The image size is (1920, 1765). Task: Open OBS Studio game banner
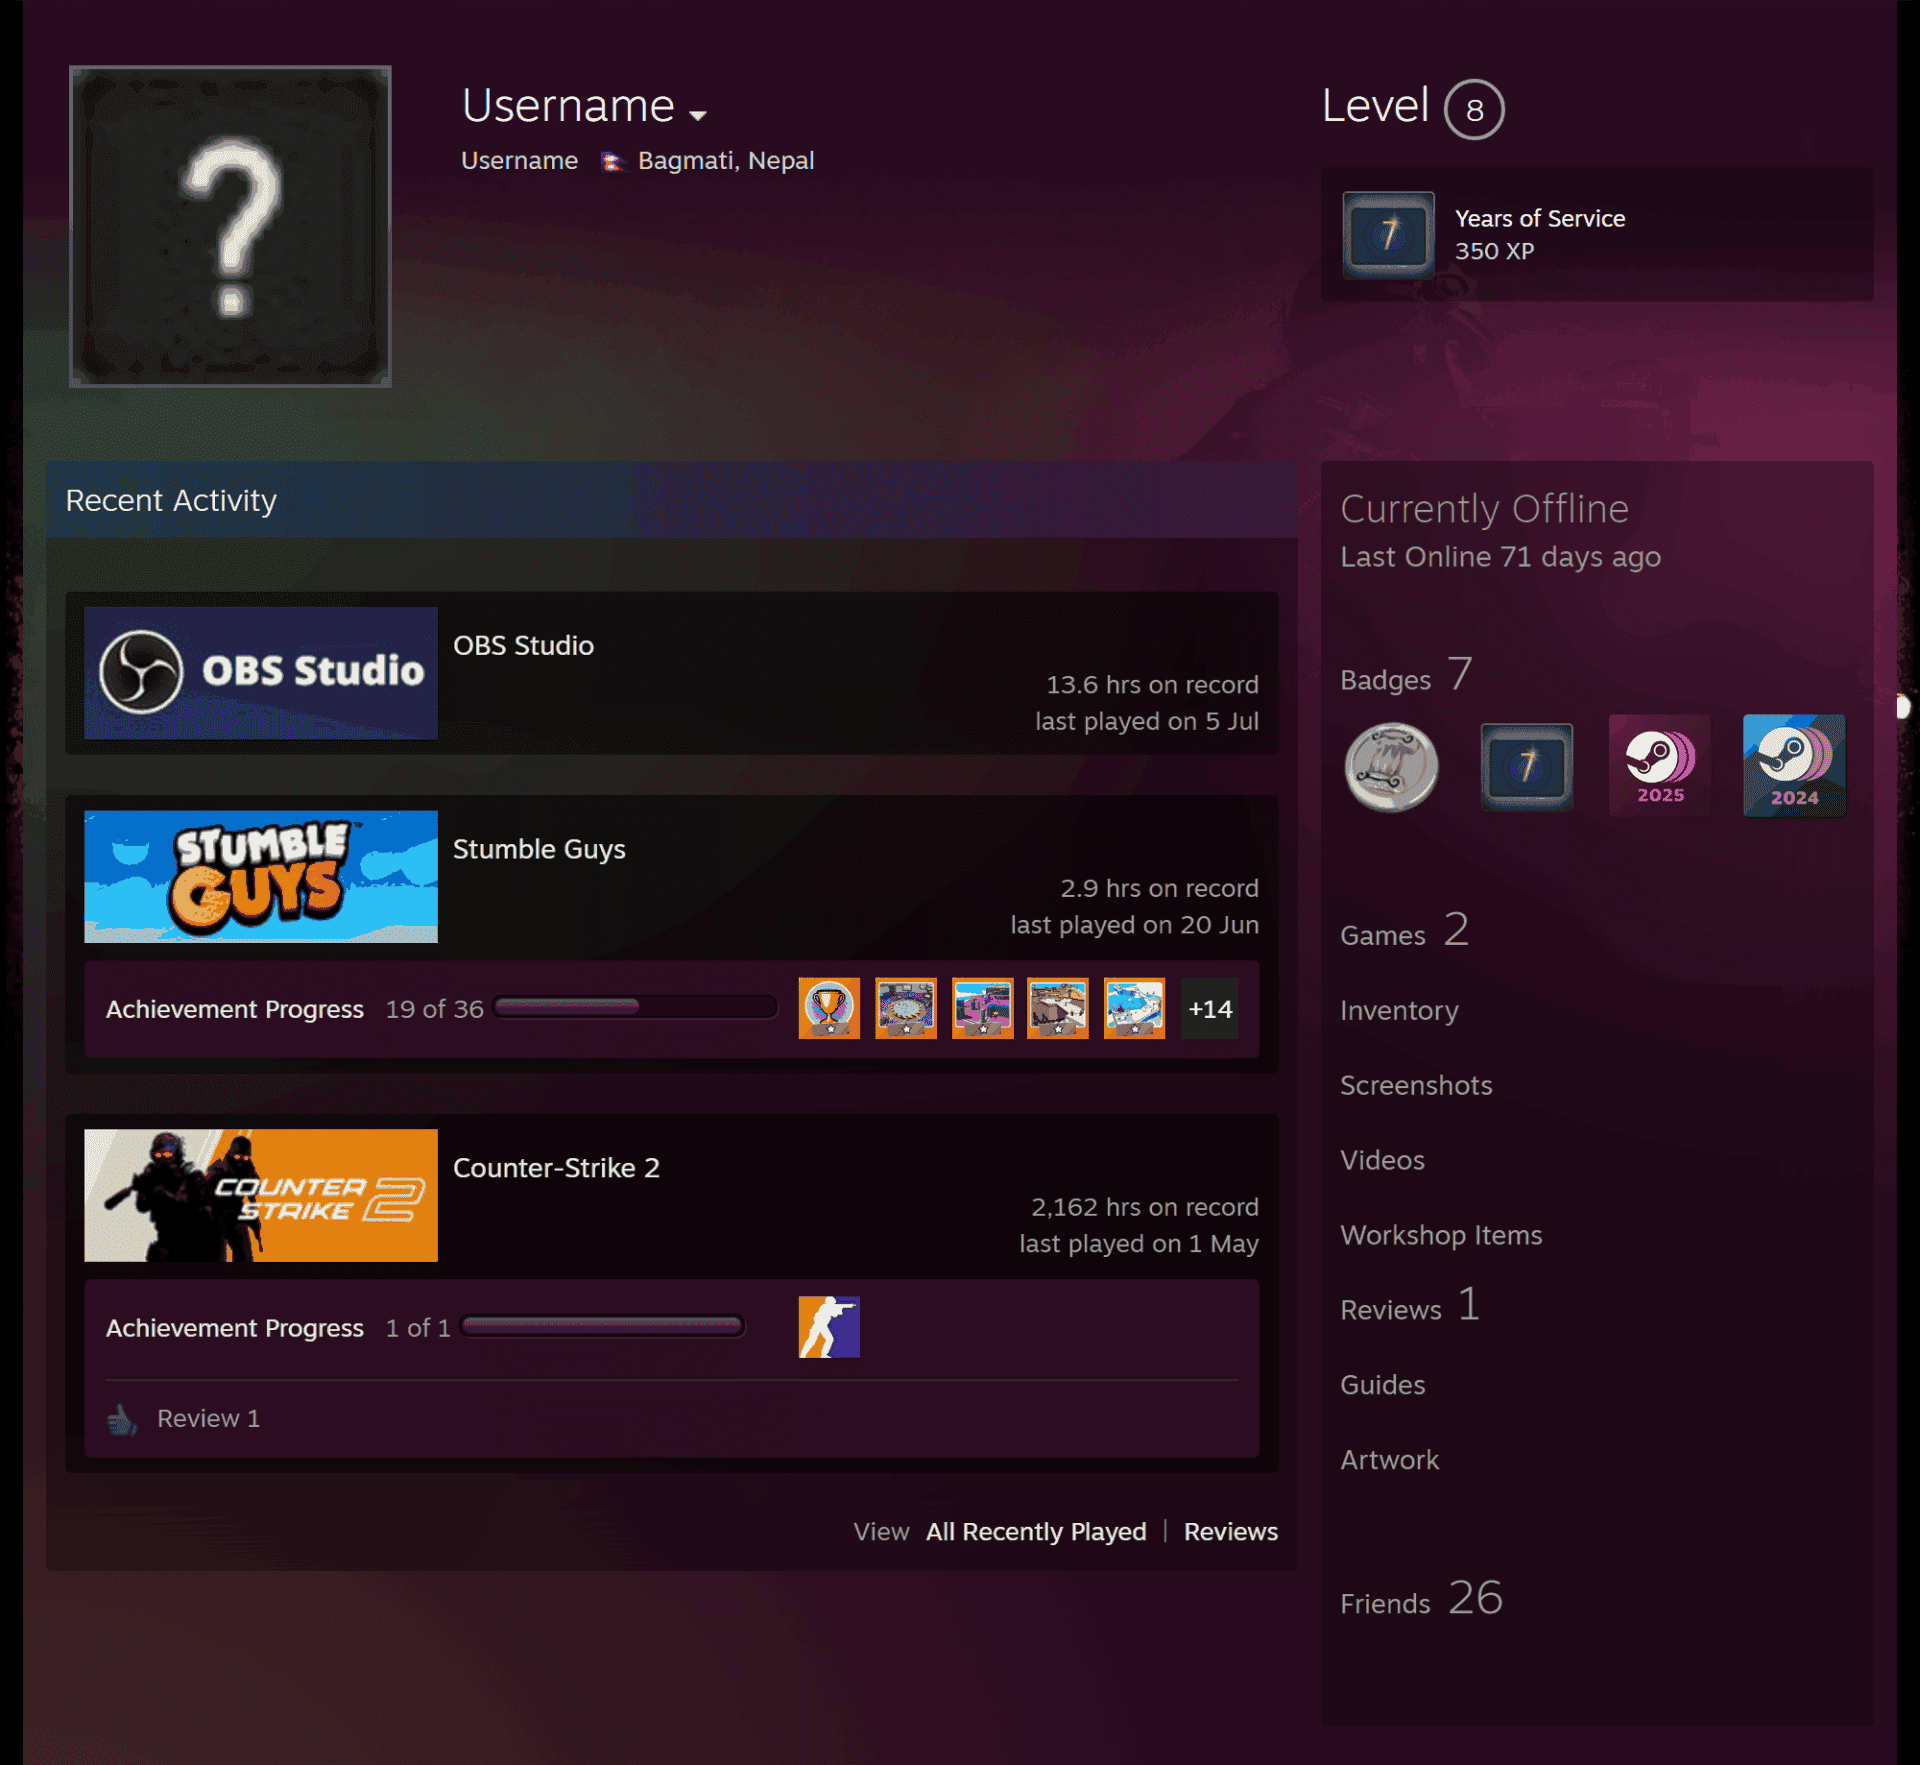(261, 673)
